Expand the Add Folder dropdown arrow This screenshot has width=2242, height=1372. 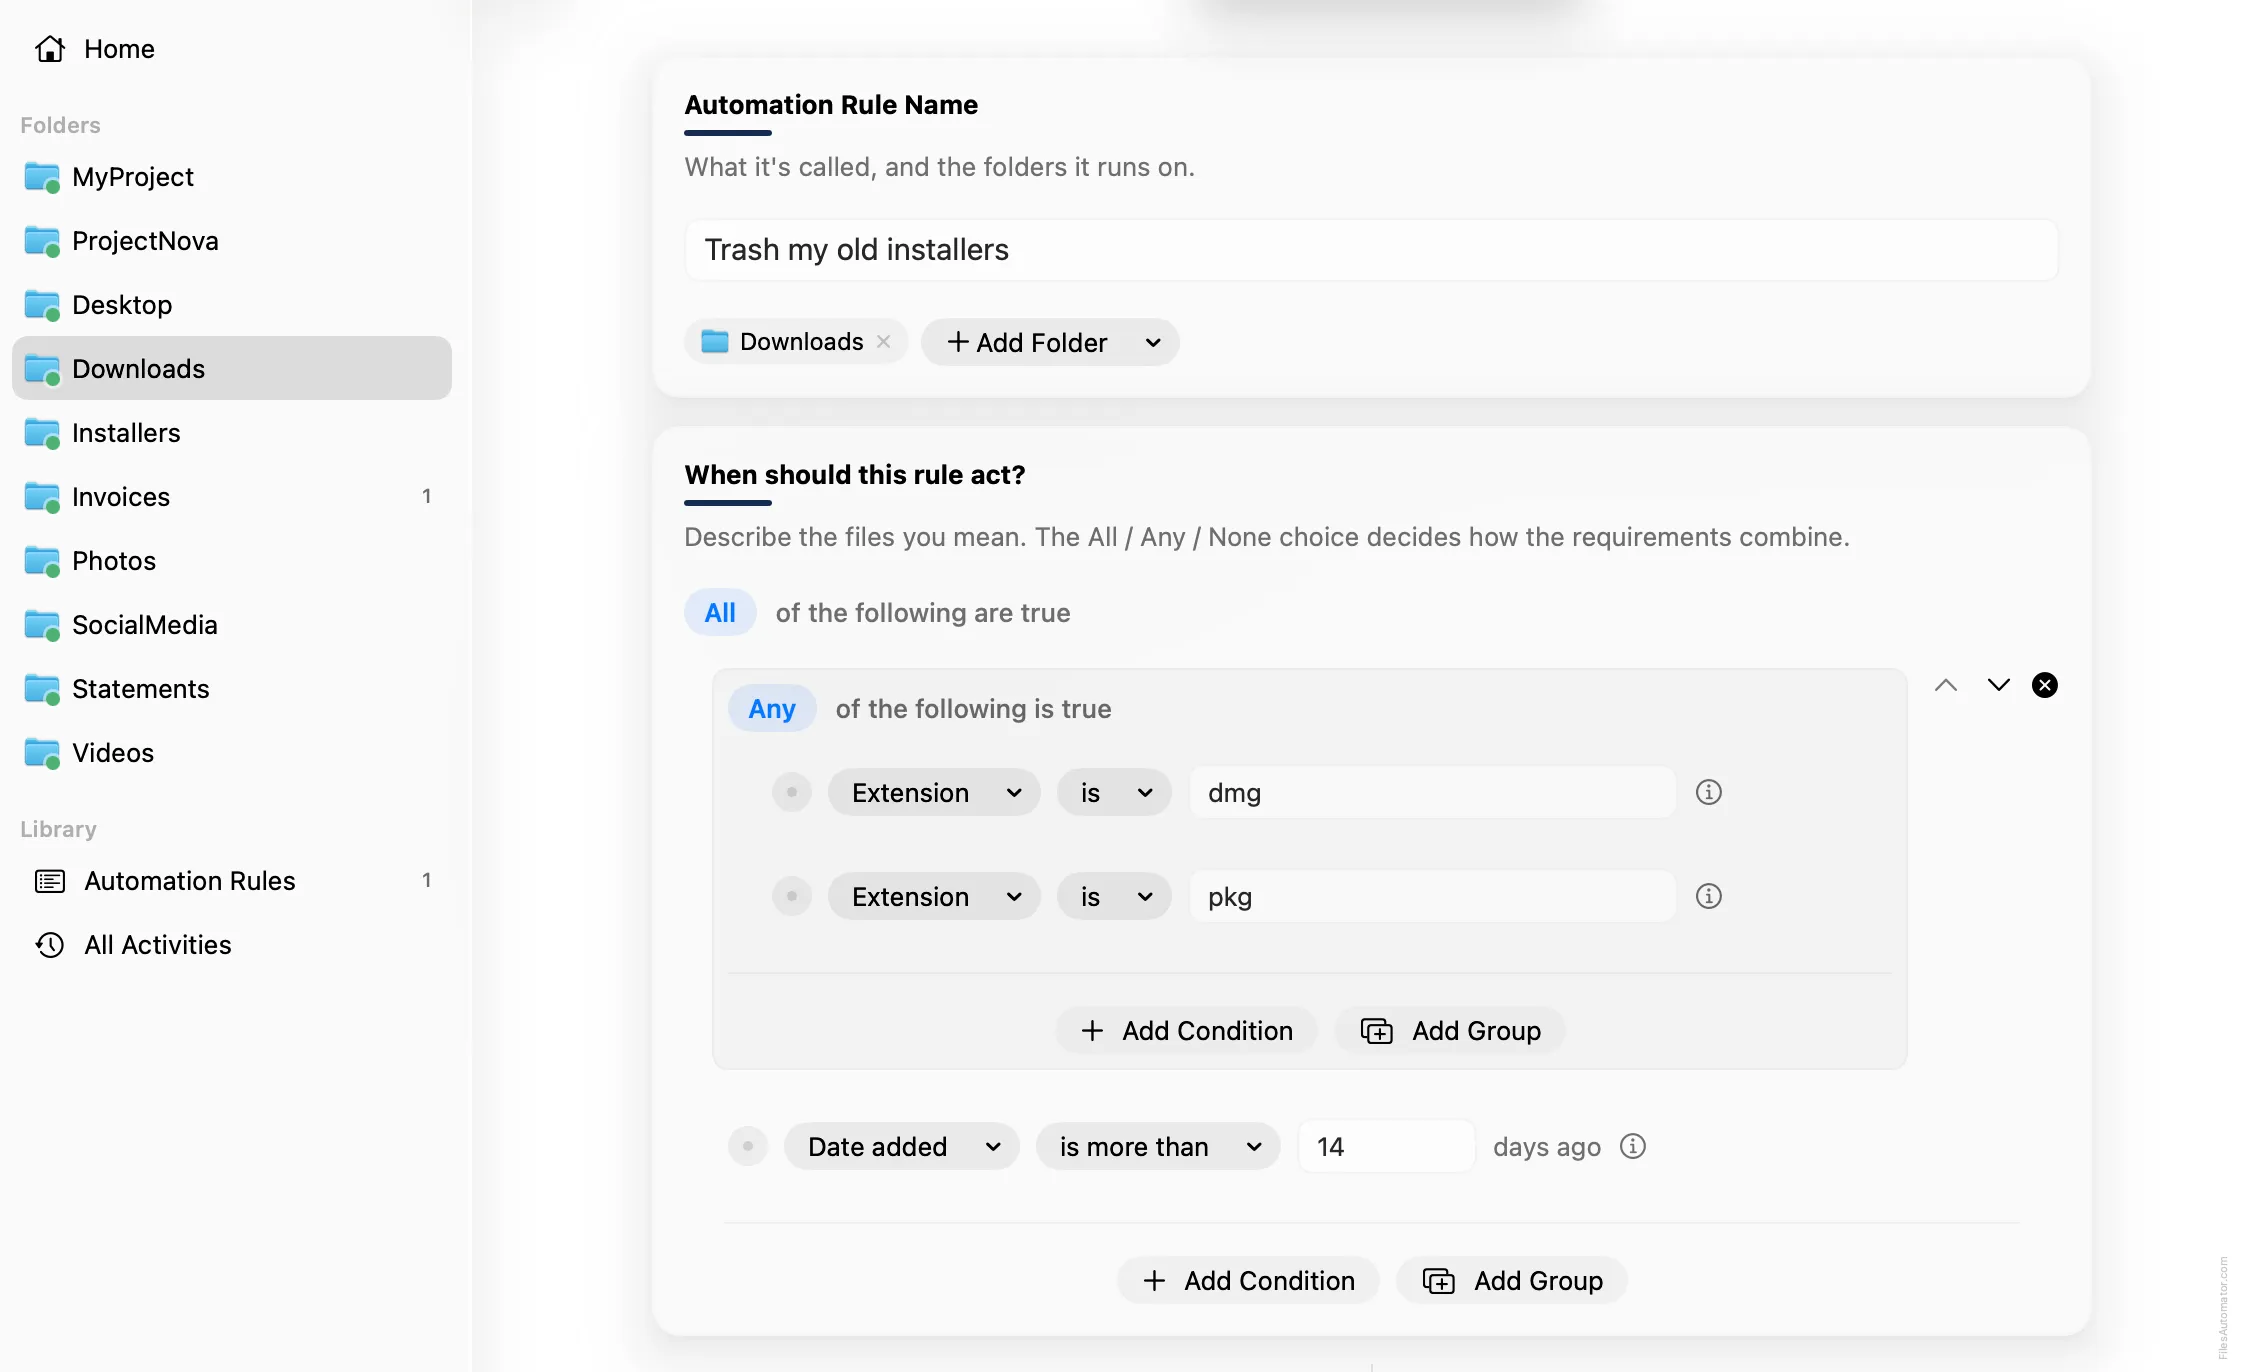tap(1153, 343)
